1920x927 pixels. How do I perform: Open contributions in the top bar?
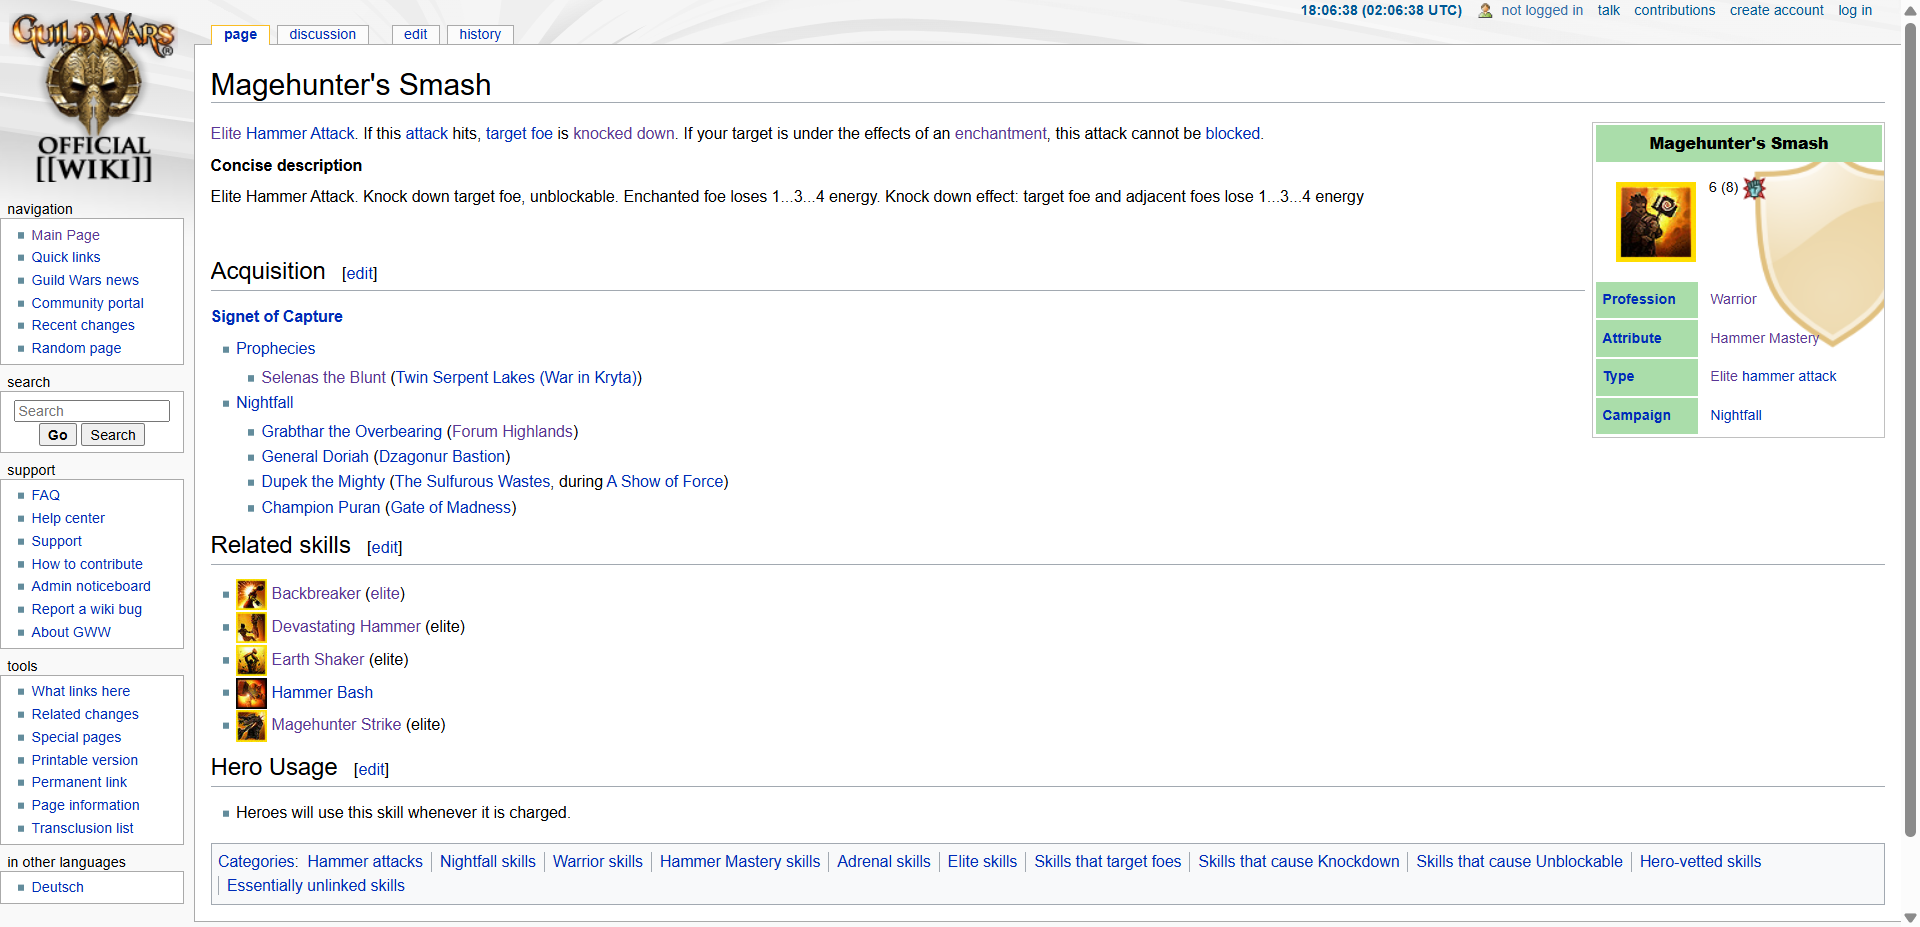coord(1674,10)
